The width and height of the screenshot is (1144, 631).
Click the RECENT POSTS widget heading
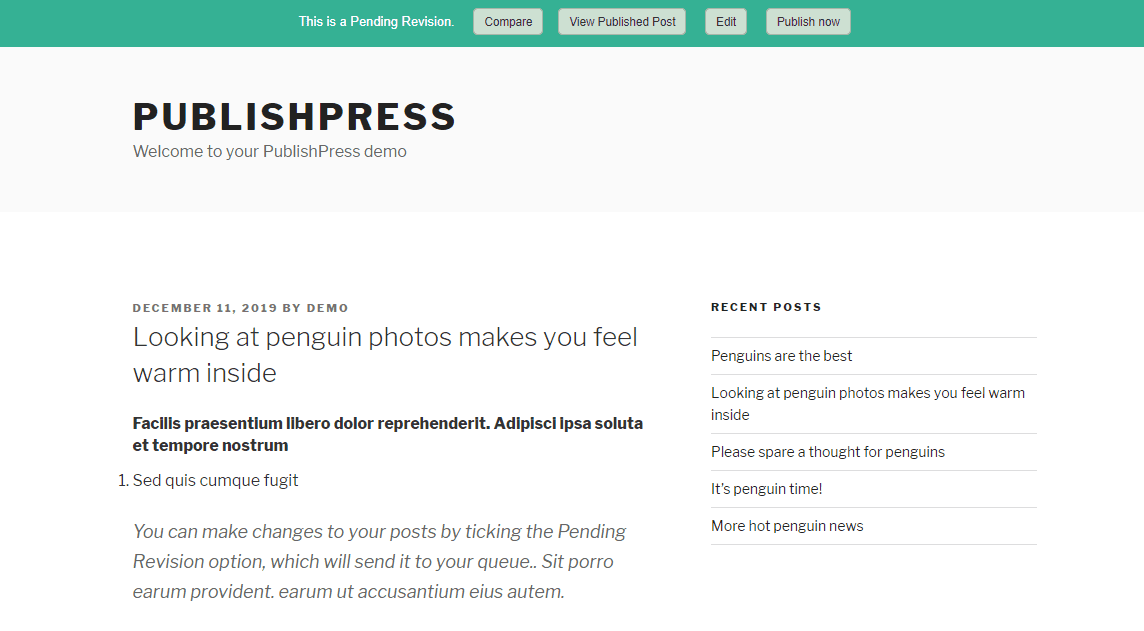pos(766,308)
